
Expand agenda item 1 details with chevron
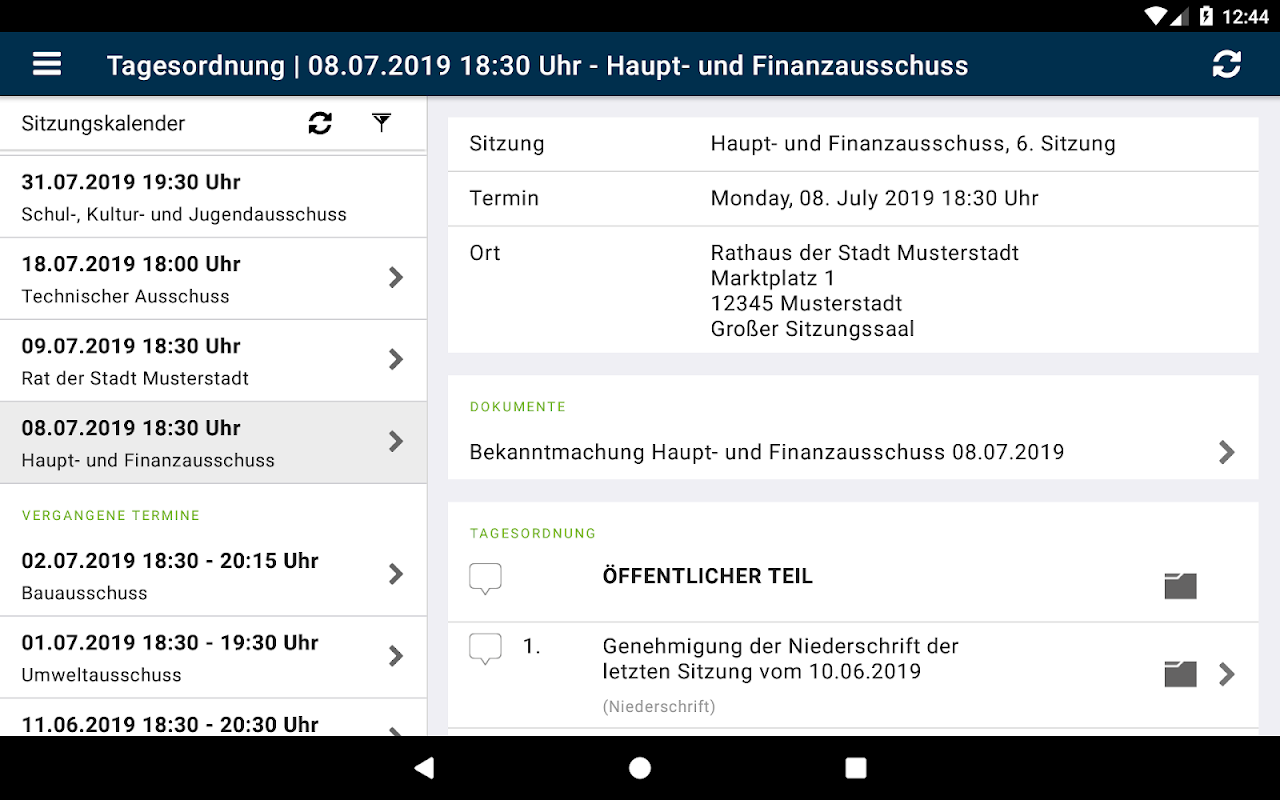(1227, 674)
